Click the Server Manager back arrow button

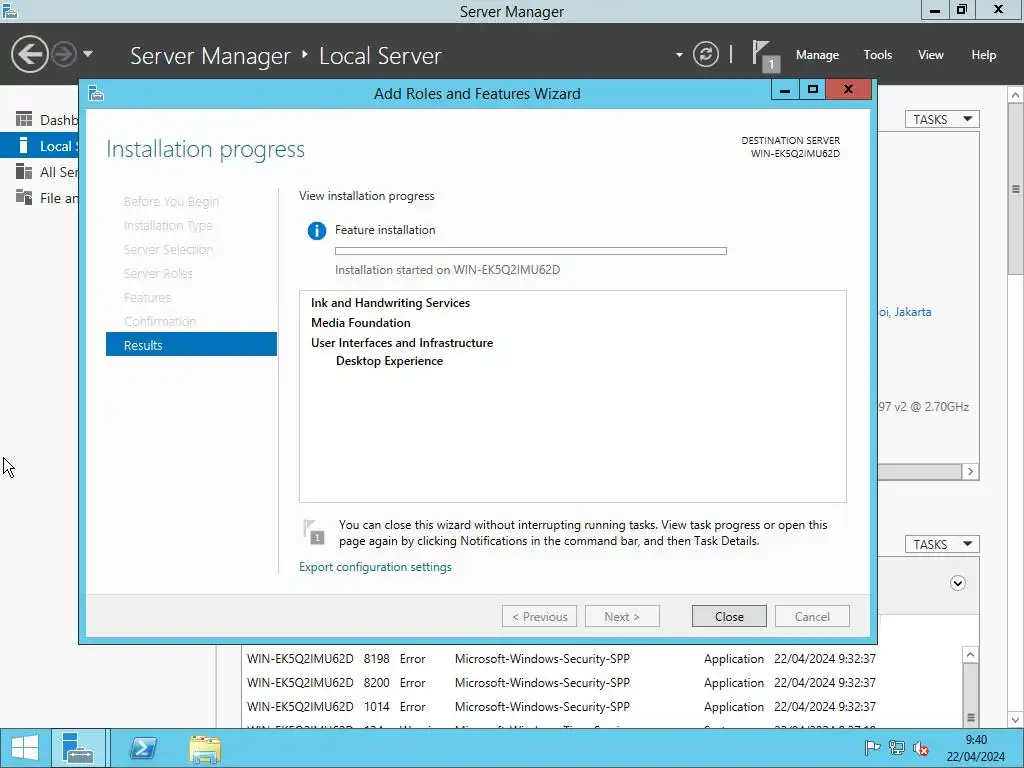tap(29, 54)
